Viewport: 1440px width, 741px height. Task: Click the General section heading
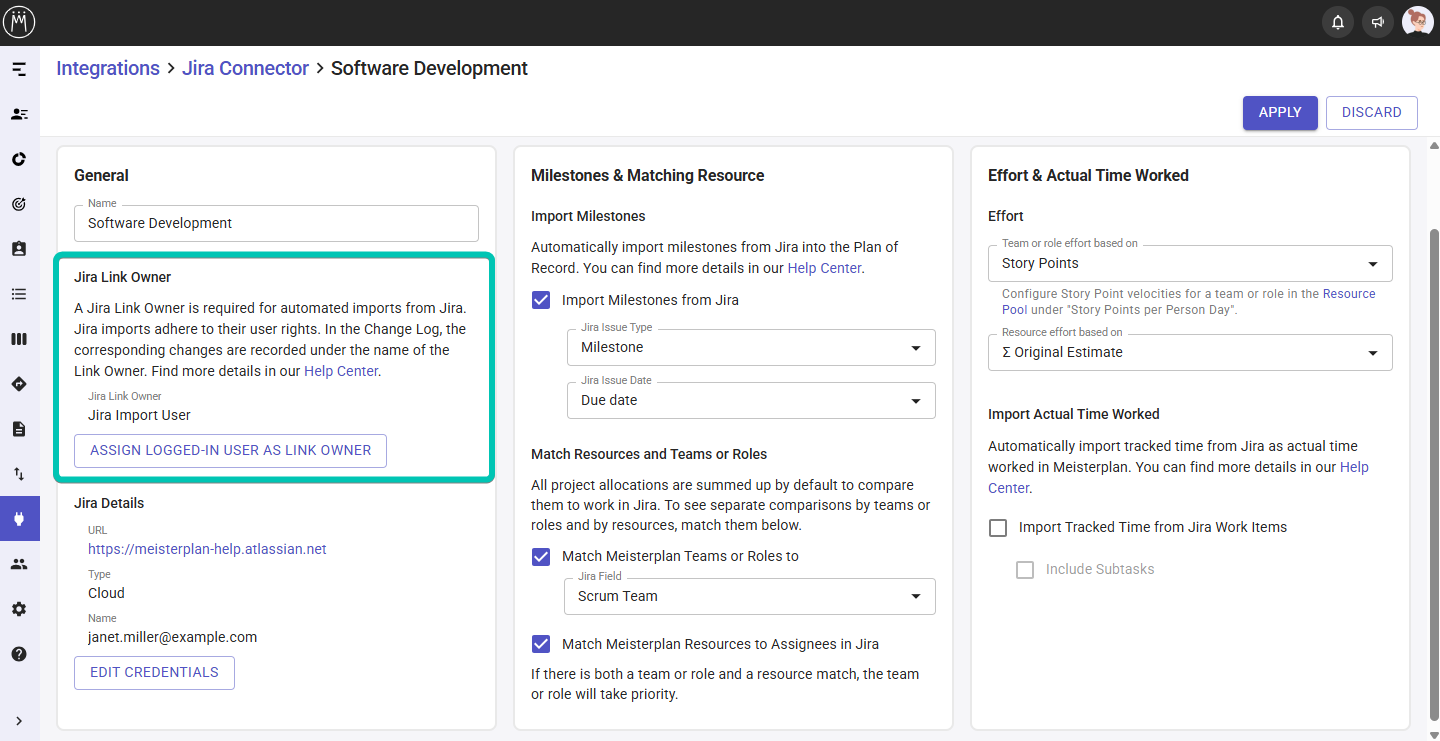tap(101, 175)
